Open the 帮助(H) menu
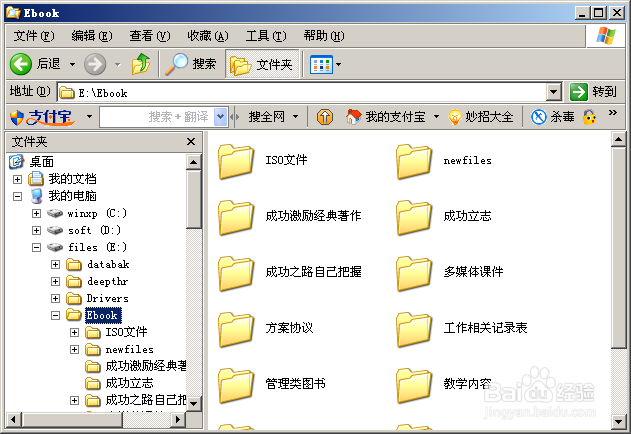 click(324, 36)
